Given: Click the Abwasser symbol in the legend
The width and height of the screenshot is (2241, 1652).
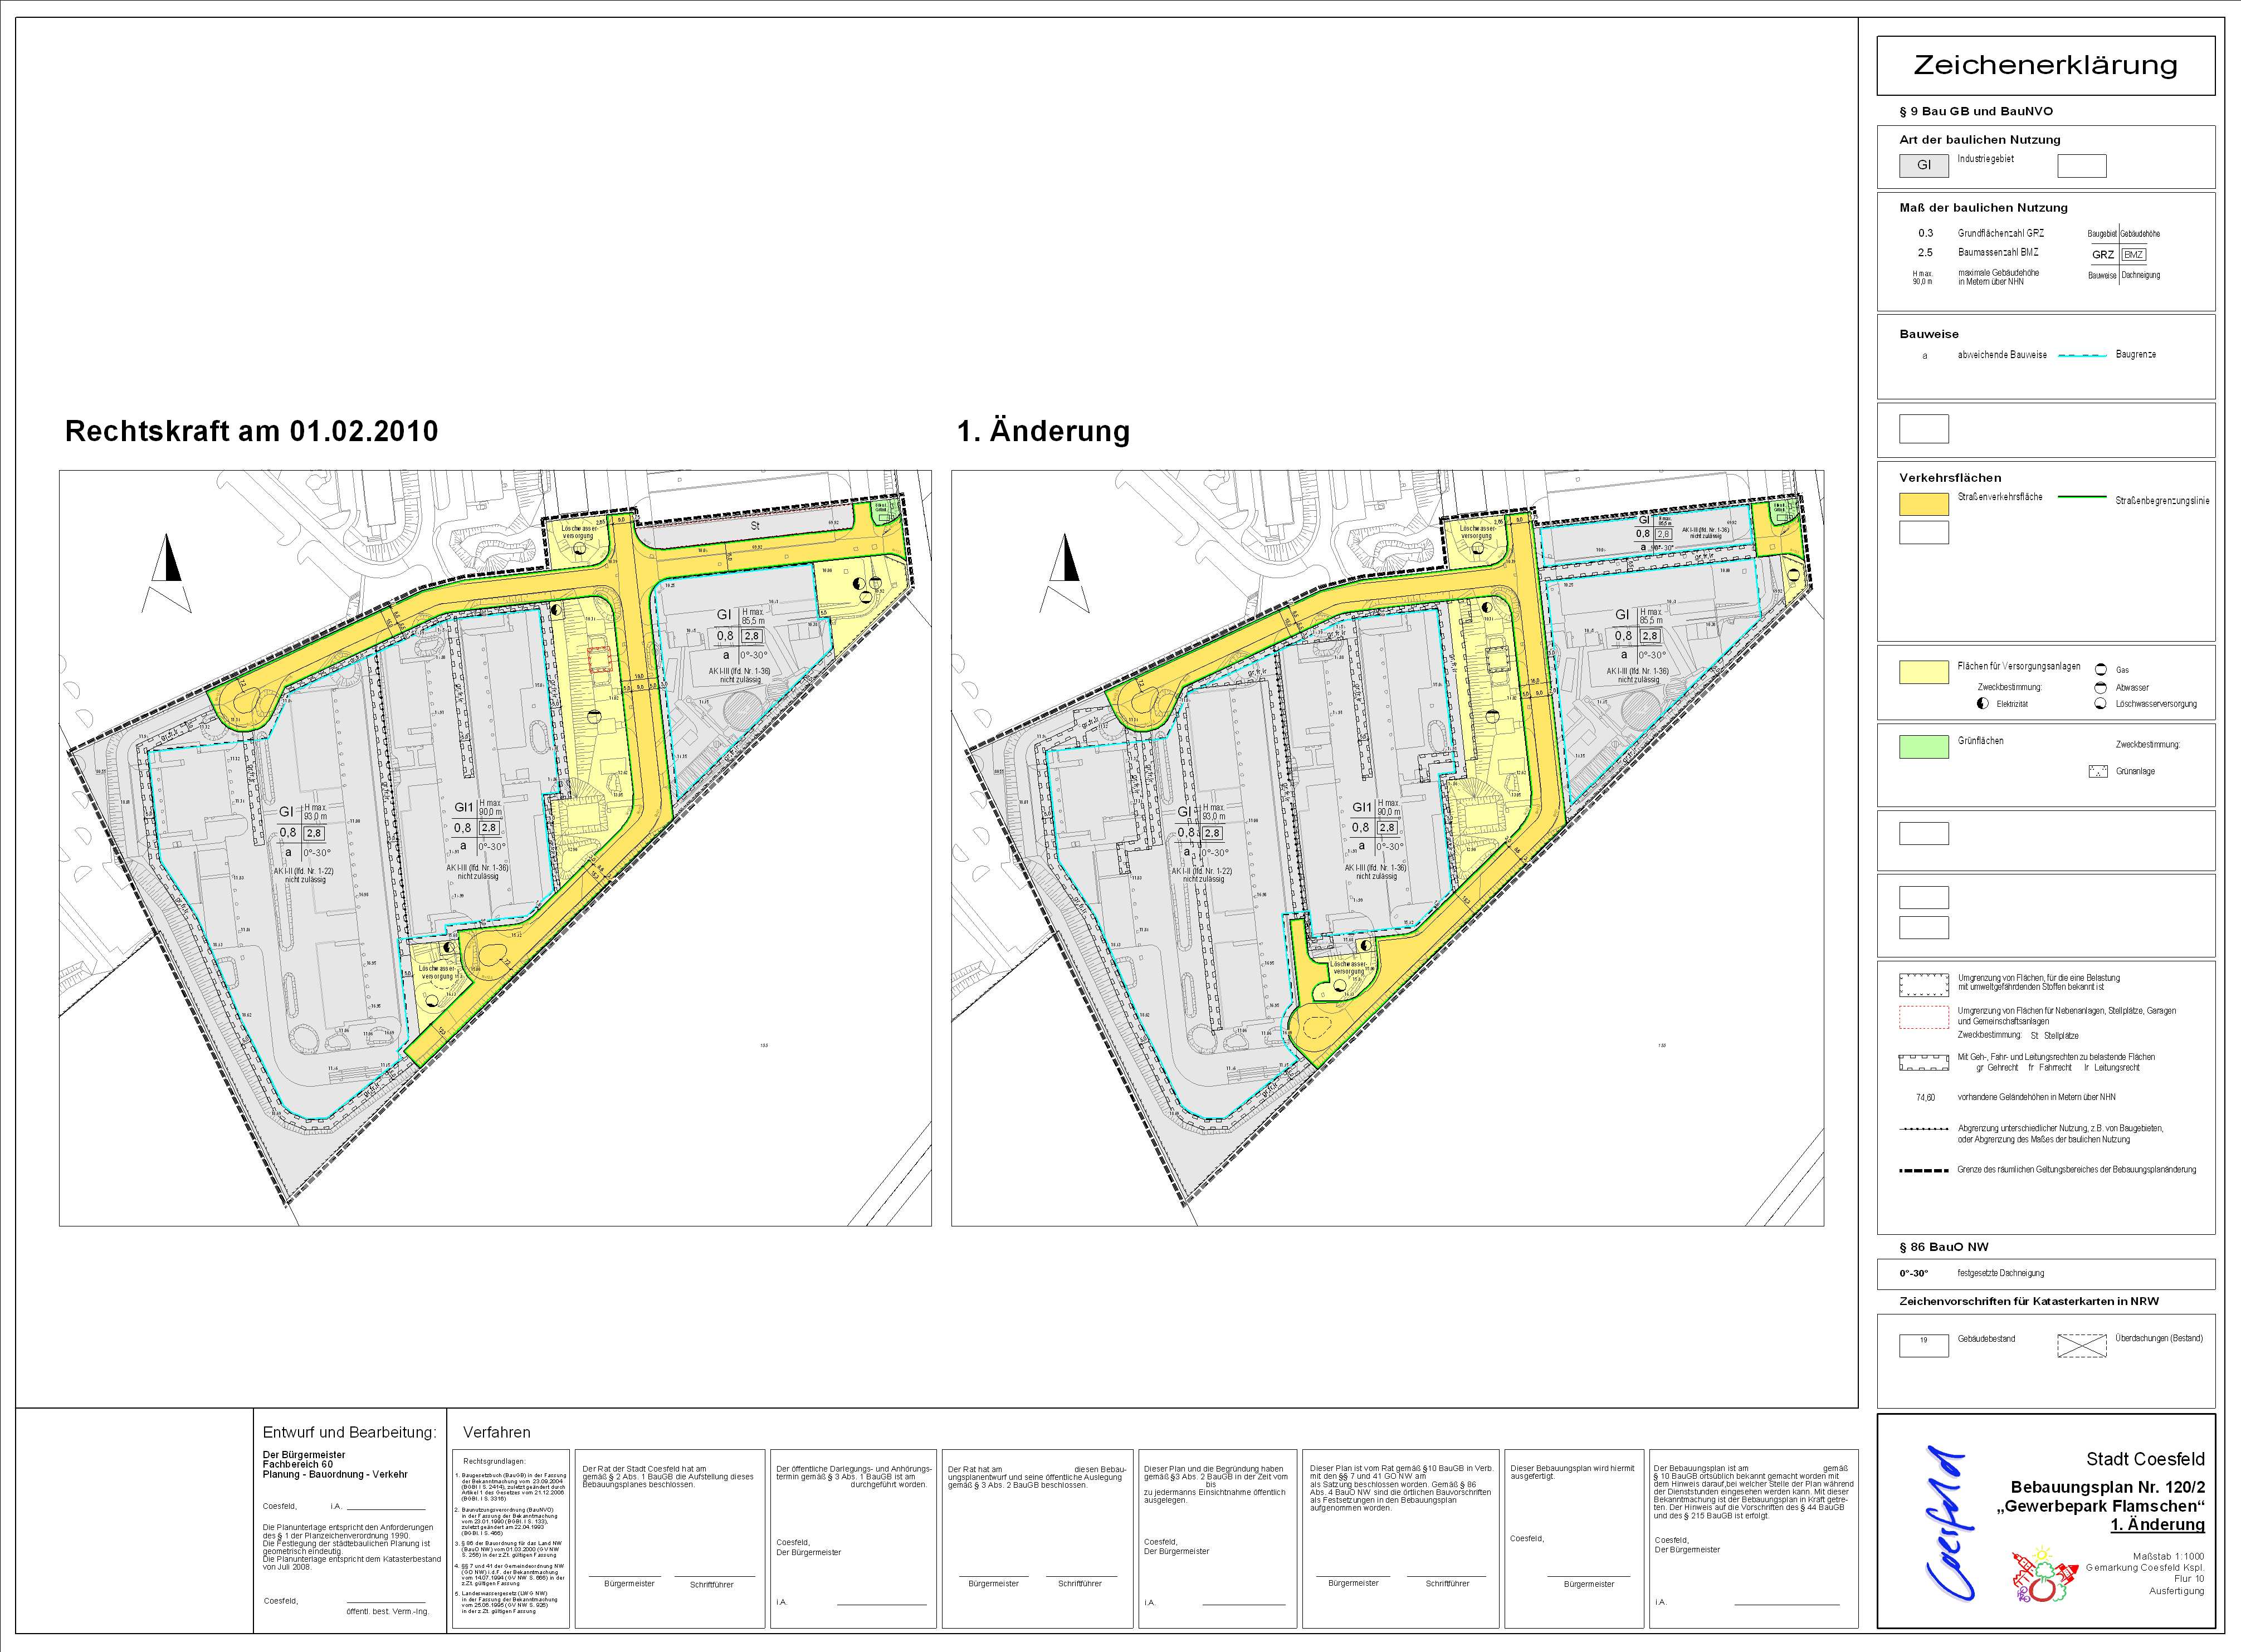Looking at the screenshot, I should [2101, 687].
